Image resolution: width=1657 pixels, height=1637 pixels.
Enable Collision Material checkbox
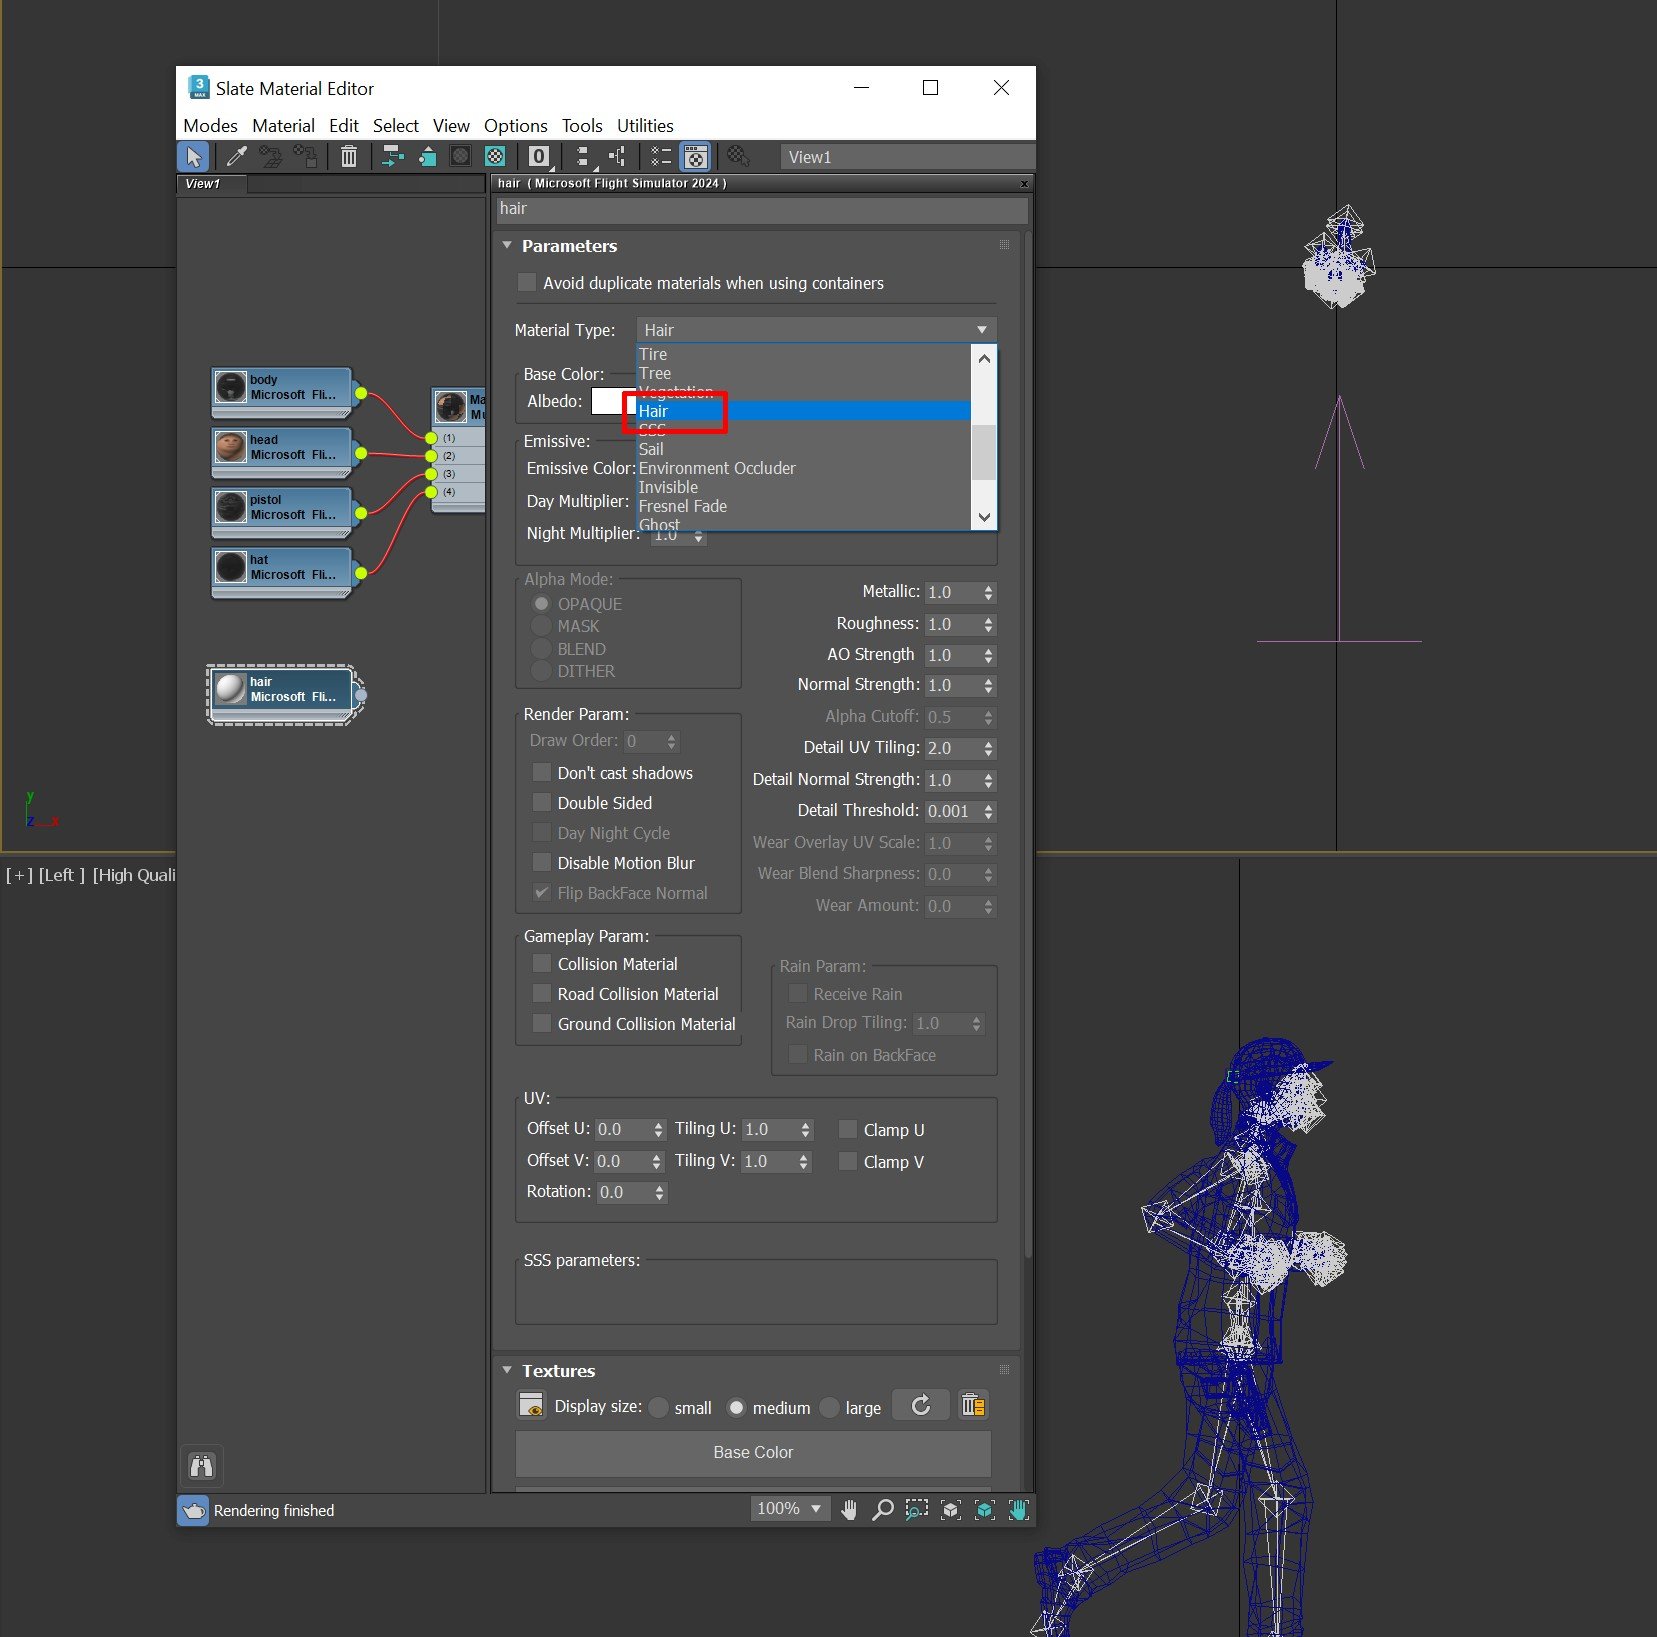coord(542,964)
